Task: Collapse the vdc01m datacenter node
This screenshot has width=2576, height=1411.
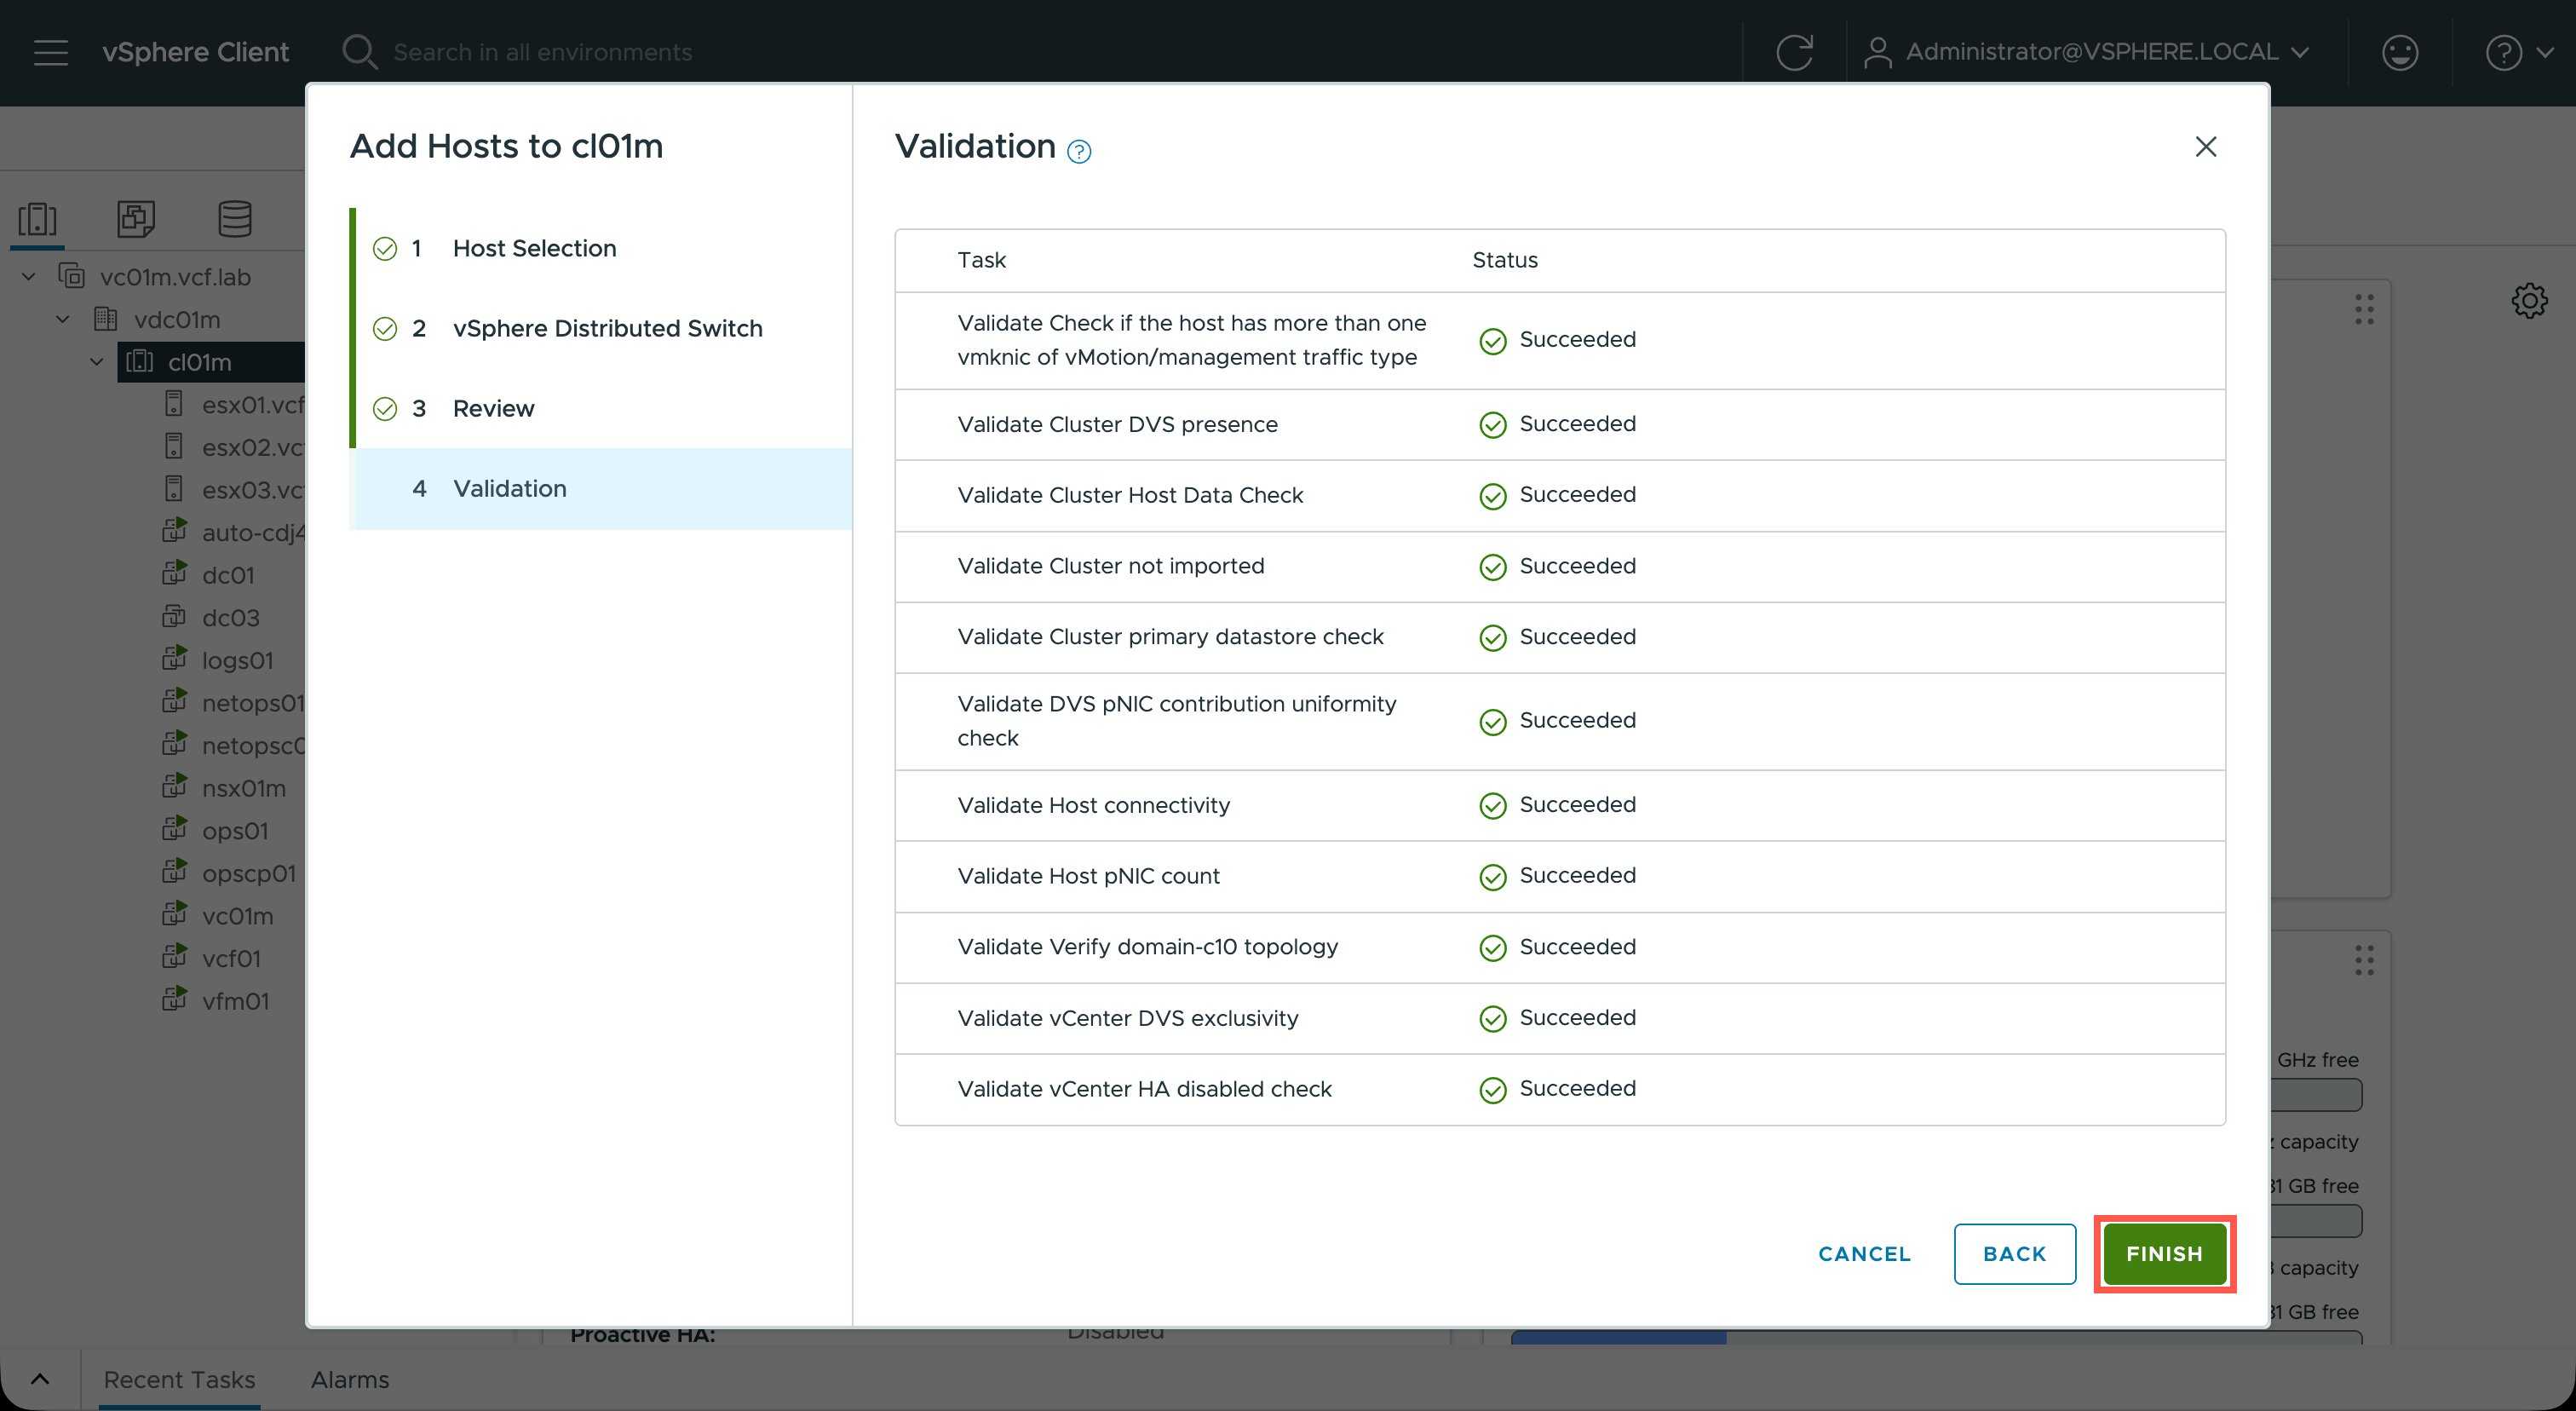Action: click(x=63, y=320)
